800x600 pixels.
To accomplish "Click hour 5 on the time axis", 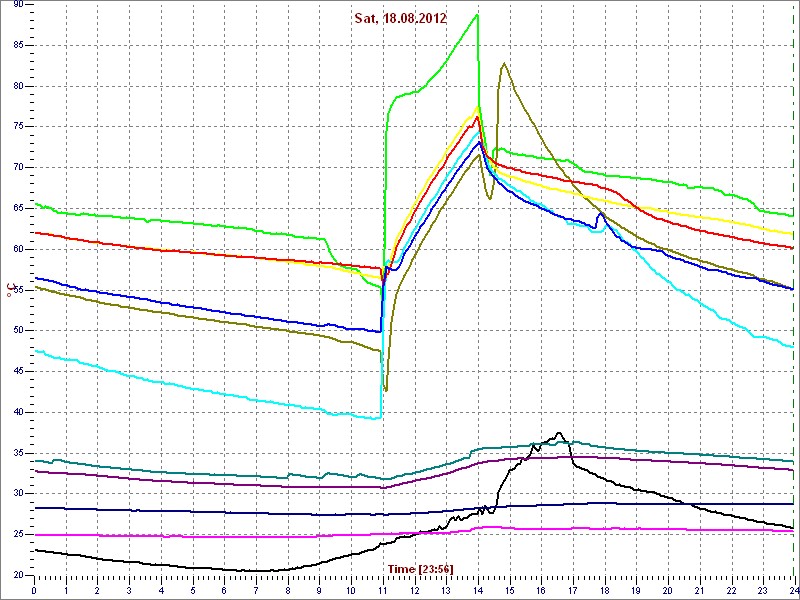I will coord(192,590).
